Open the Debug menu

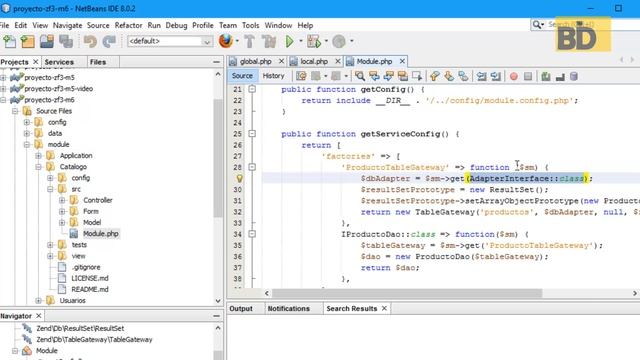click(x=176, y=25)
